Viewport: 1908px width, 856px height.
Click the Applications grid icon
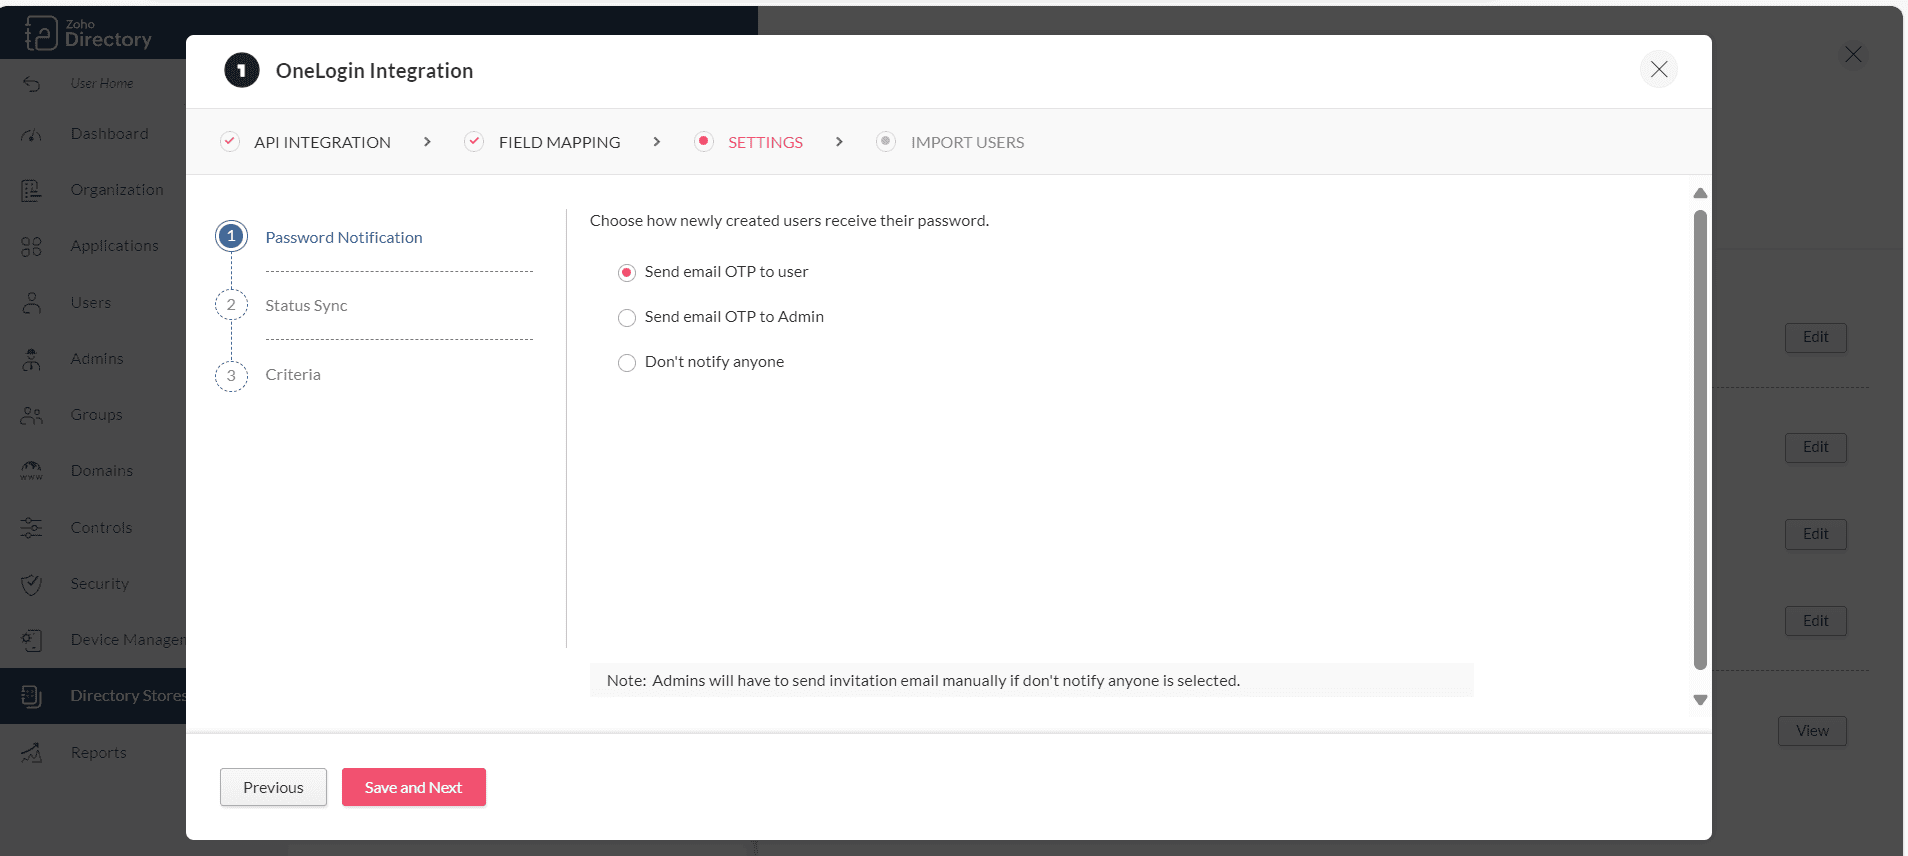32,247
